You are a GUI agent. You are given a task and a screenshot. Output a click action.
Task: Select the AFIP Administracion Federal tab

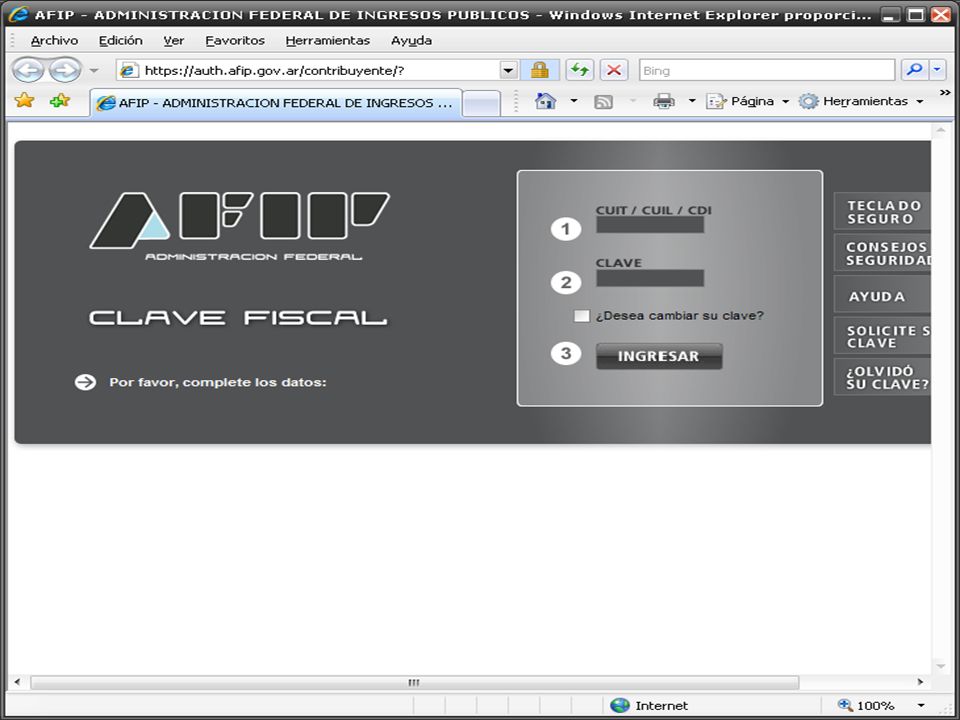pyautogui.click(x=277, y=103)
